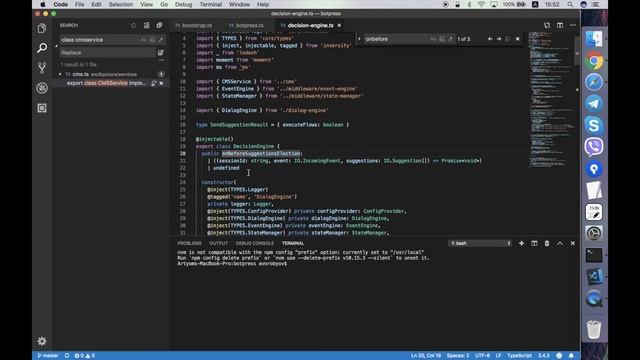Close the decision-engine.ts tab
640x360 pixels.
(339, 25)
